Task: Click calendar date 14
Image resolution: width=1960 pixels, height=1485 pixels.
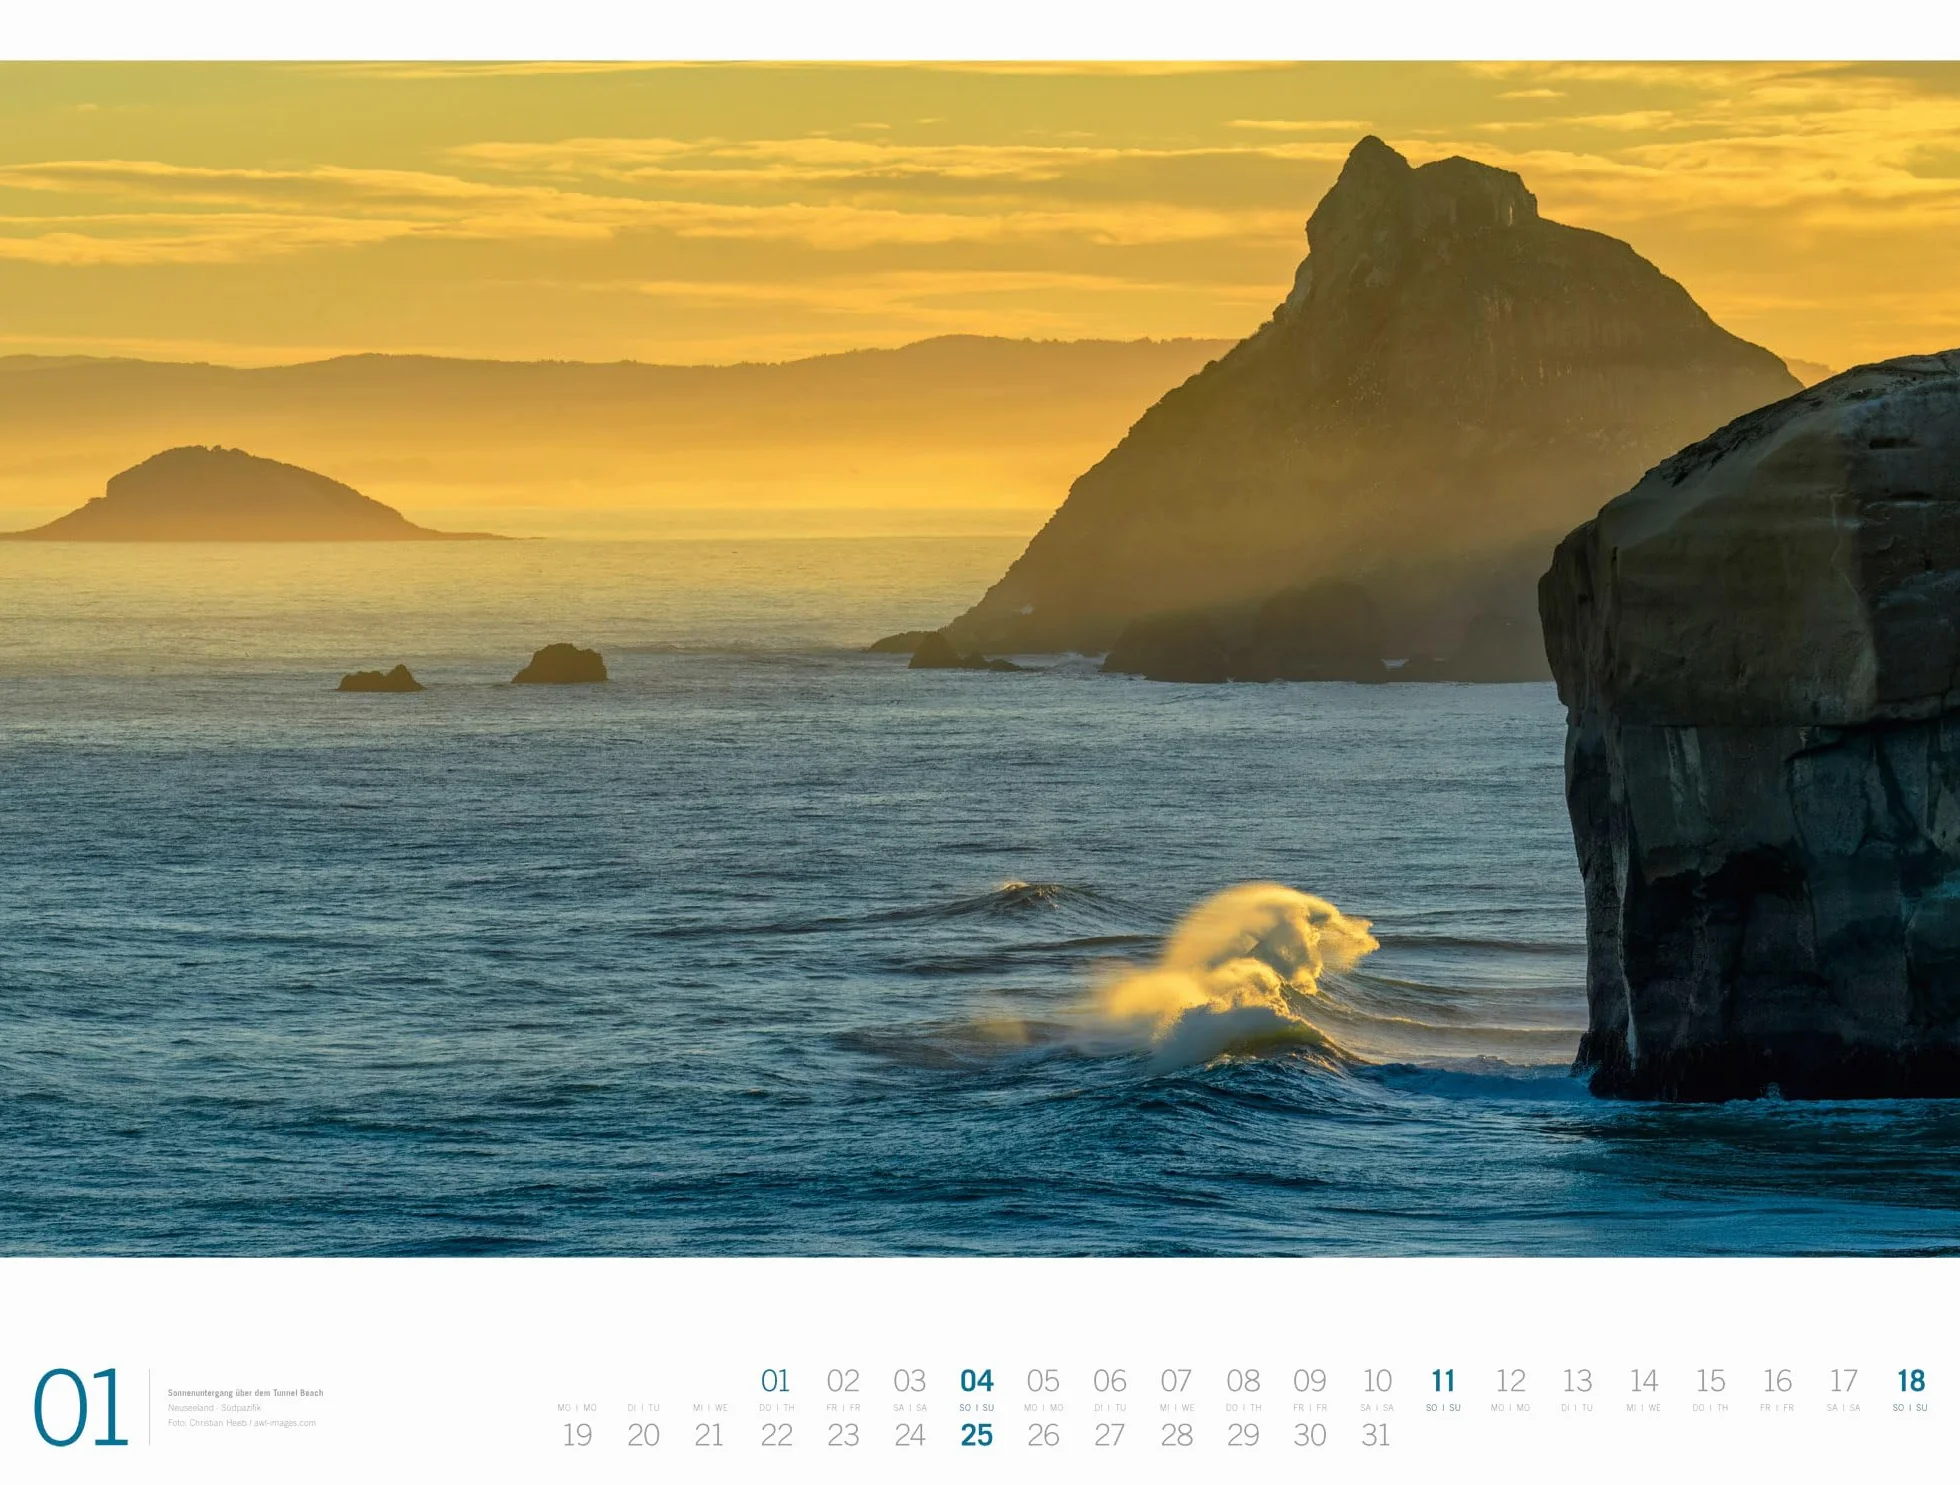Action: point(1644,1381)
